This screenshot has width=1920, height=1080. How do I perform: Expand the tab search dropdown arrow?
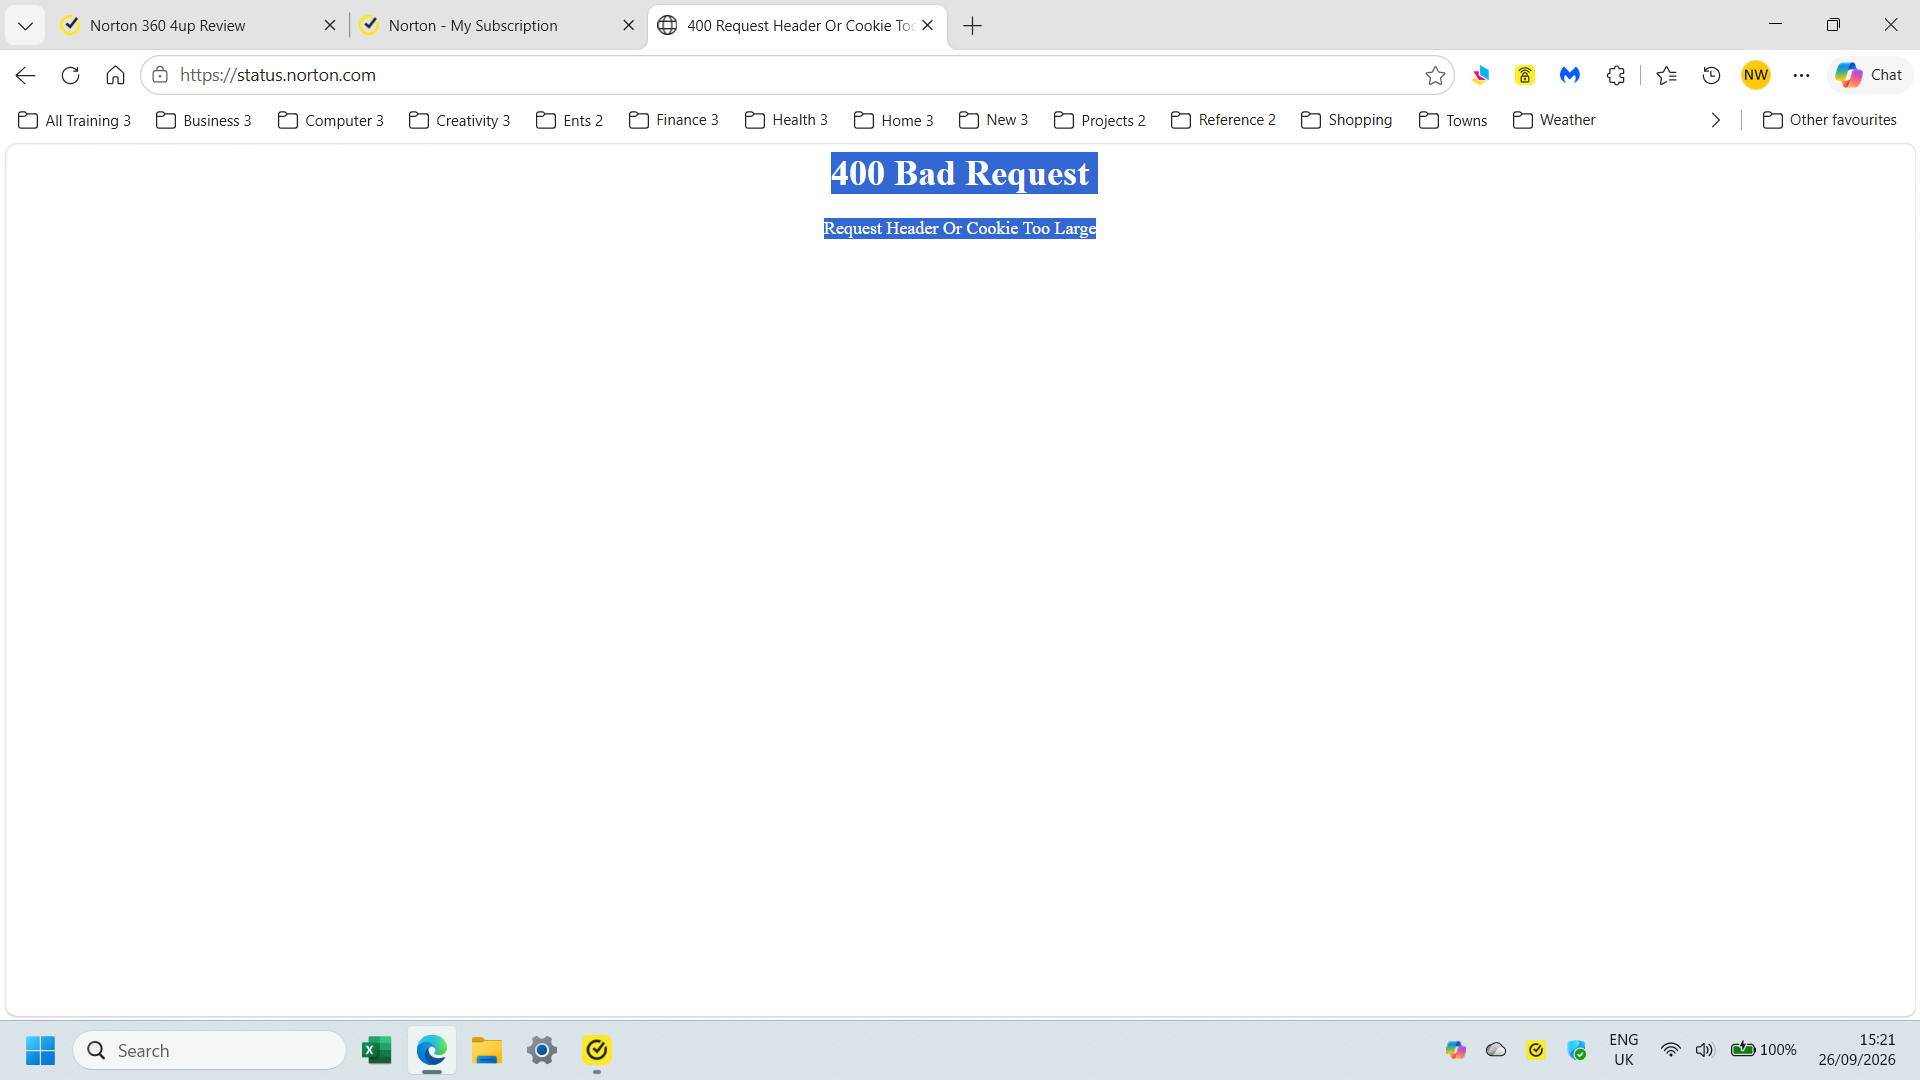pos(25,26)
